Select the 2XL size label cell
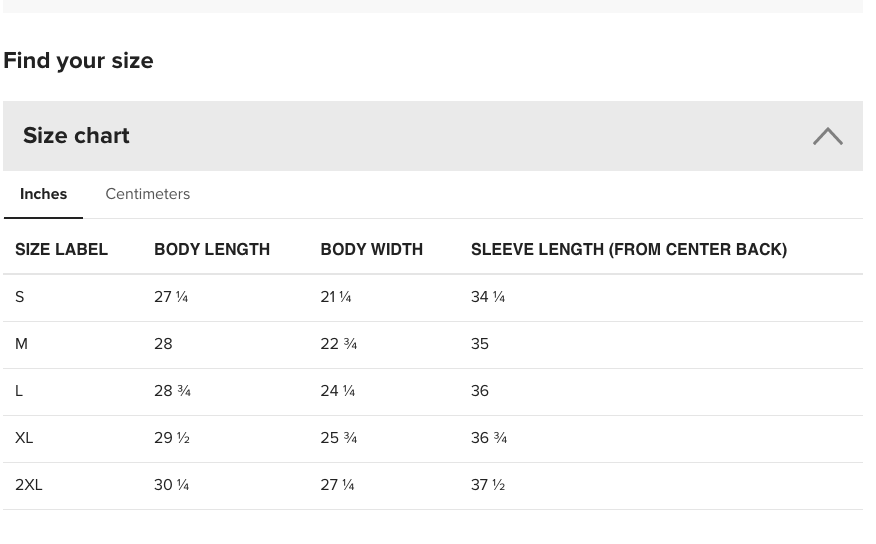 (29, 485)
